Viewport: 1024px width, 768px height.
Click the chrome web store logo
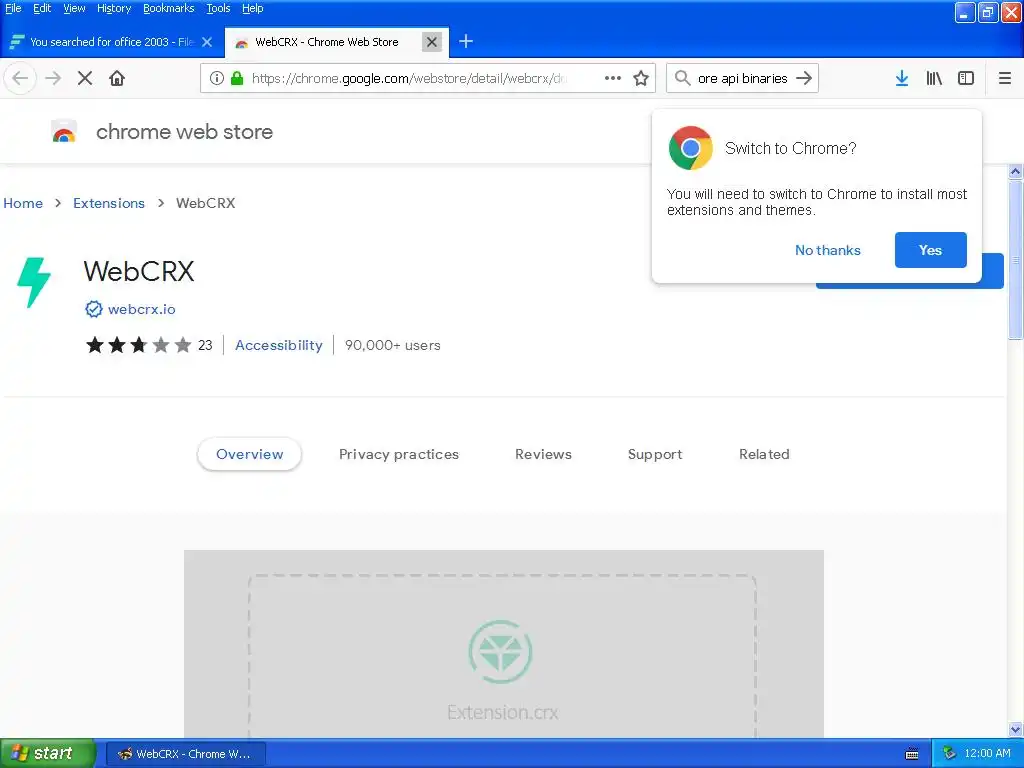(64, 132)
